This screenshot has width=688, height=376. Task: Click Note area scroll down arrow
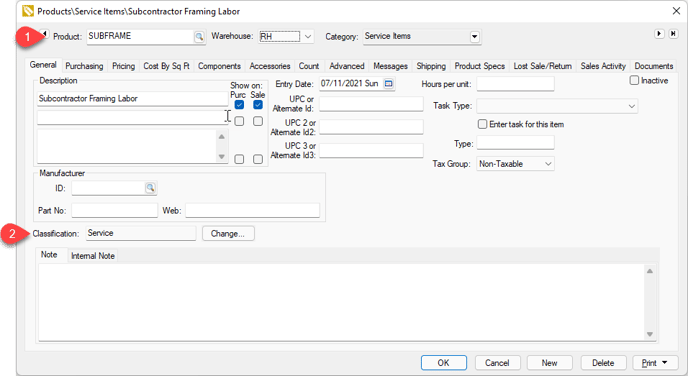point(649,334)
